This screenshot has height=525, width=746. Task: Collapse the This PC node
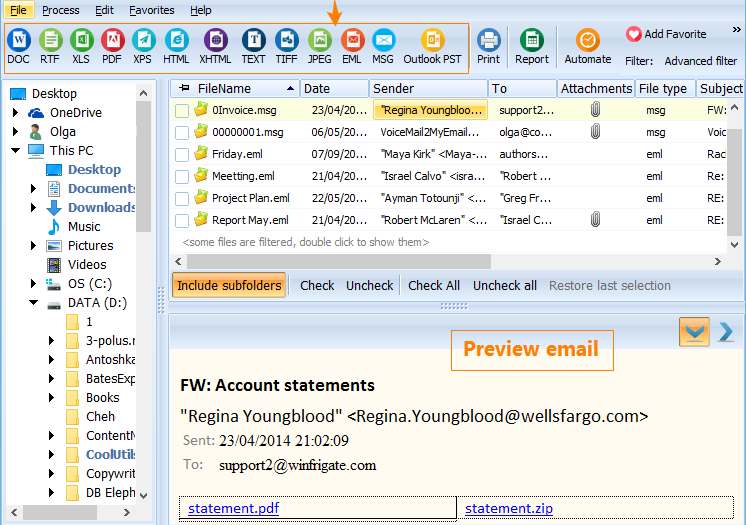[16, 150]
